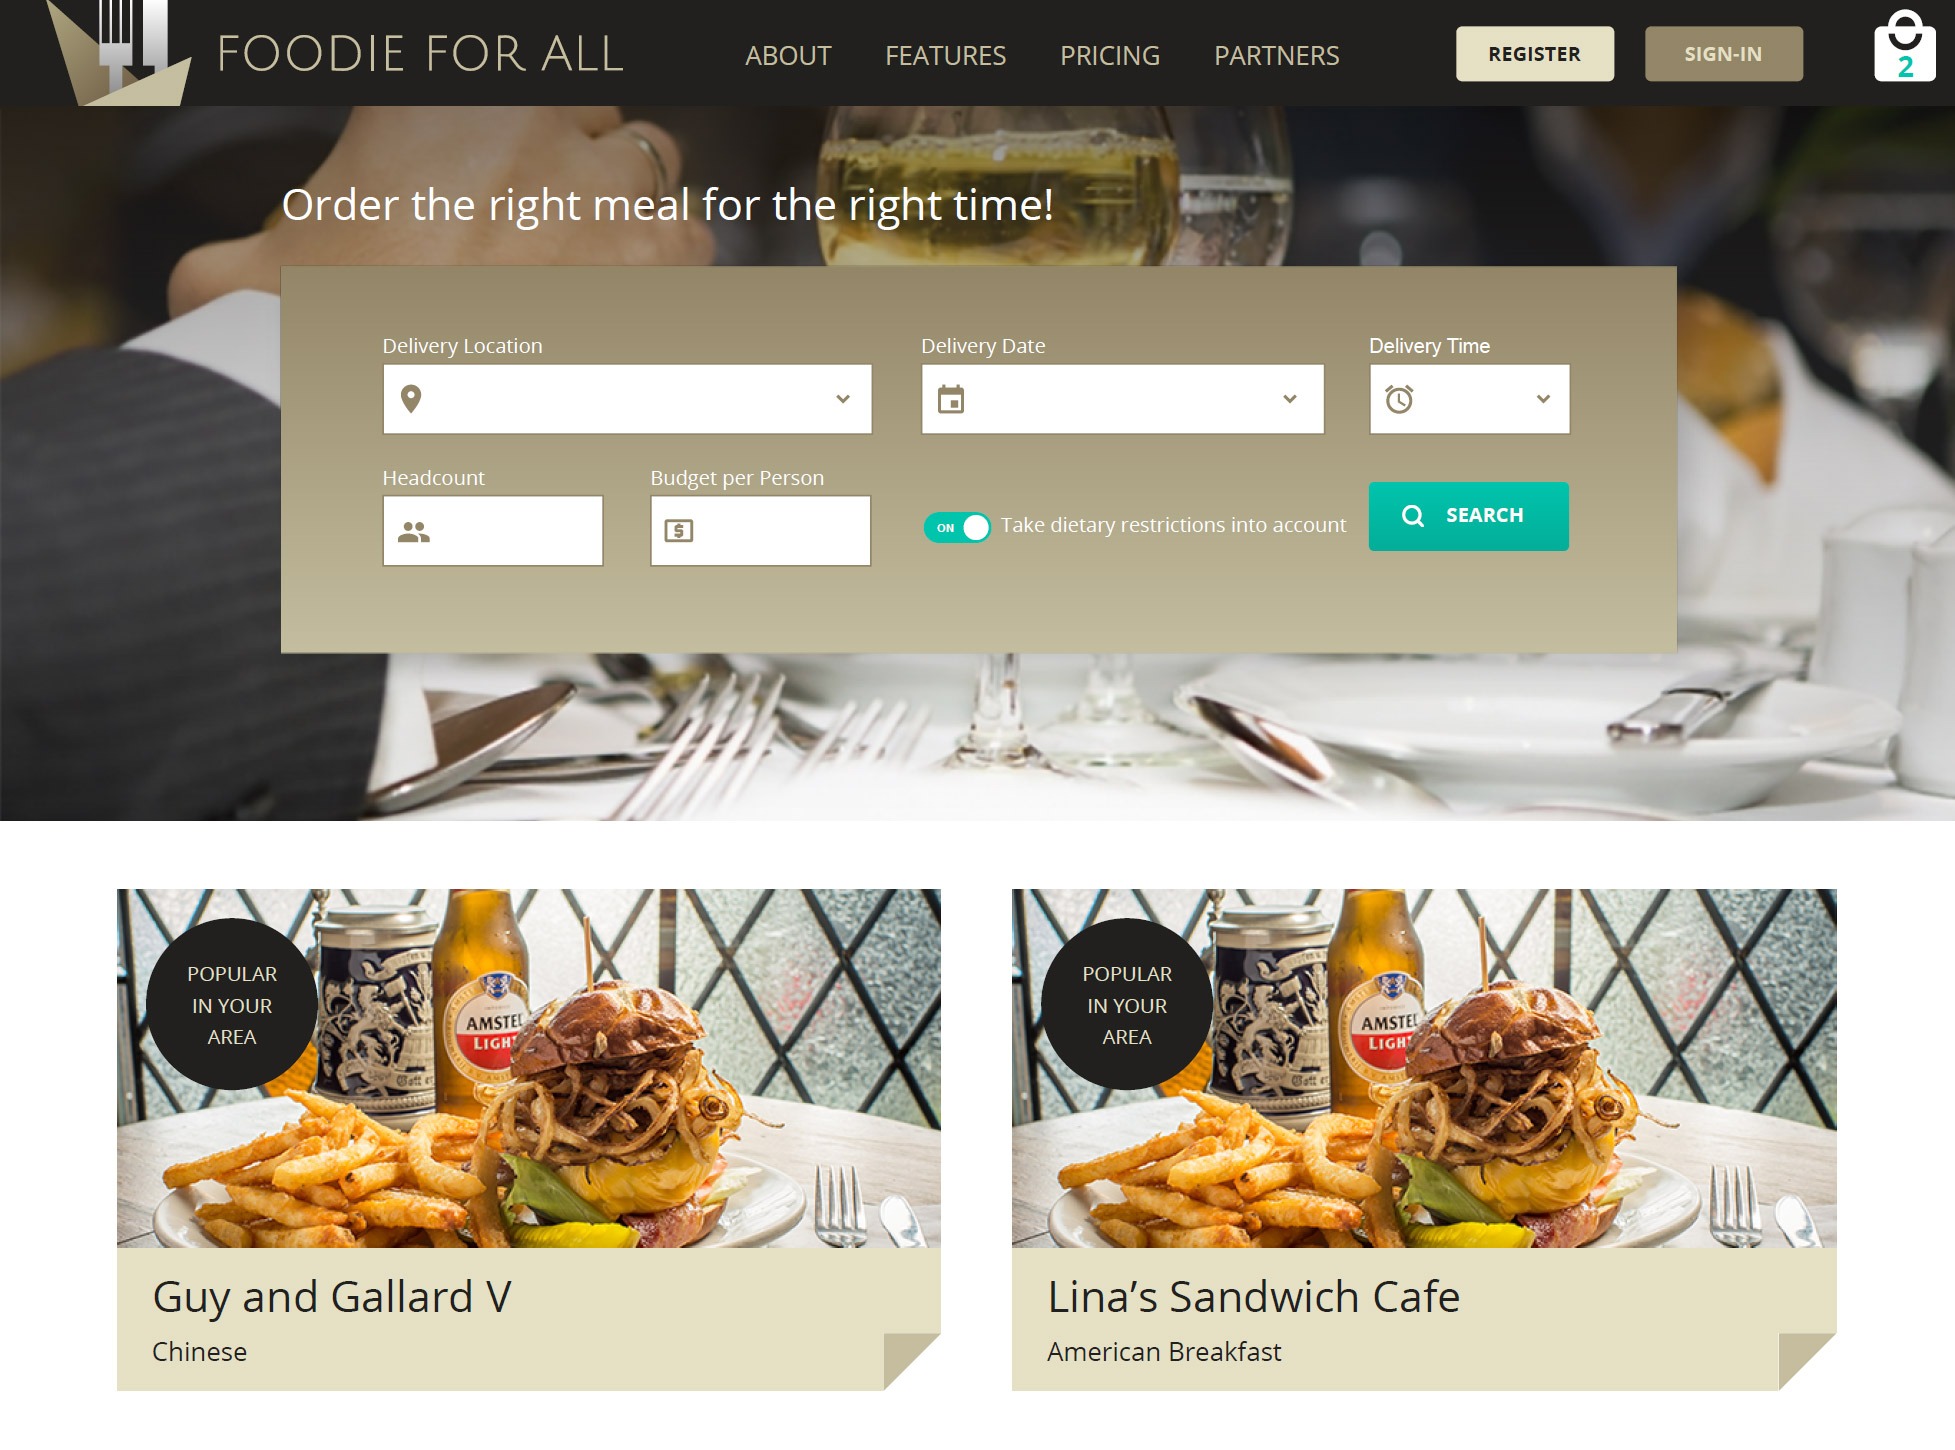The width and height of the screenshot is (1955, 1450).
Task: Toggle off the dietary restrictions switch
Action: pos(957,527)
